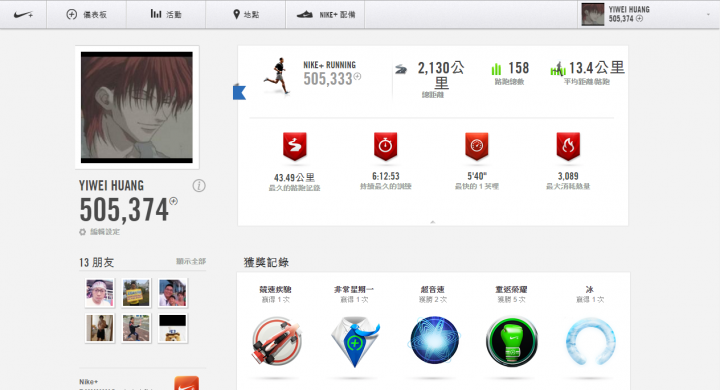Click the 5'40" fastest mile record
Viewport: 720px width, 390px height.
[x=477, y=176]
